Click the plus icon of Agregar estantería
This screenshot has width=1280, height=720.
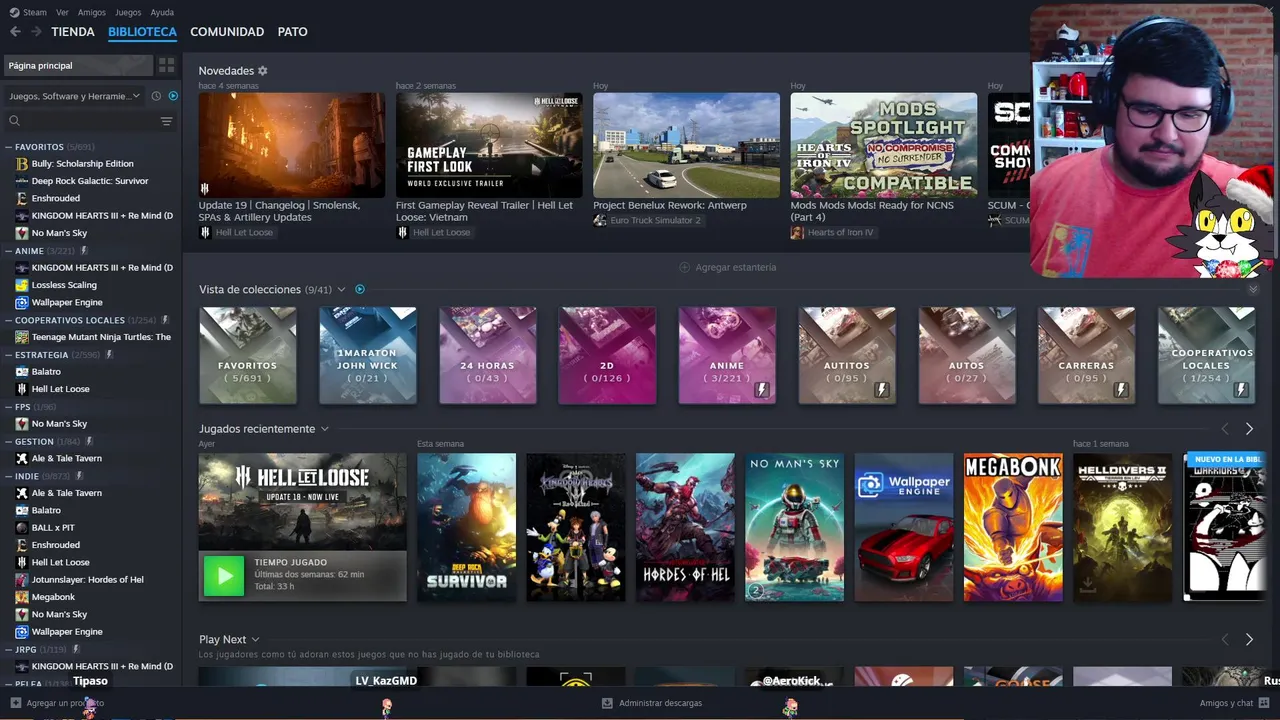[x=685, y=267]
